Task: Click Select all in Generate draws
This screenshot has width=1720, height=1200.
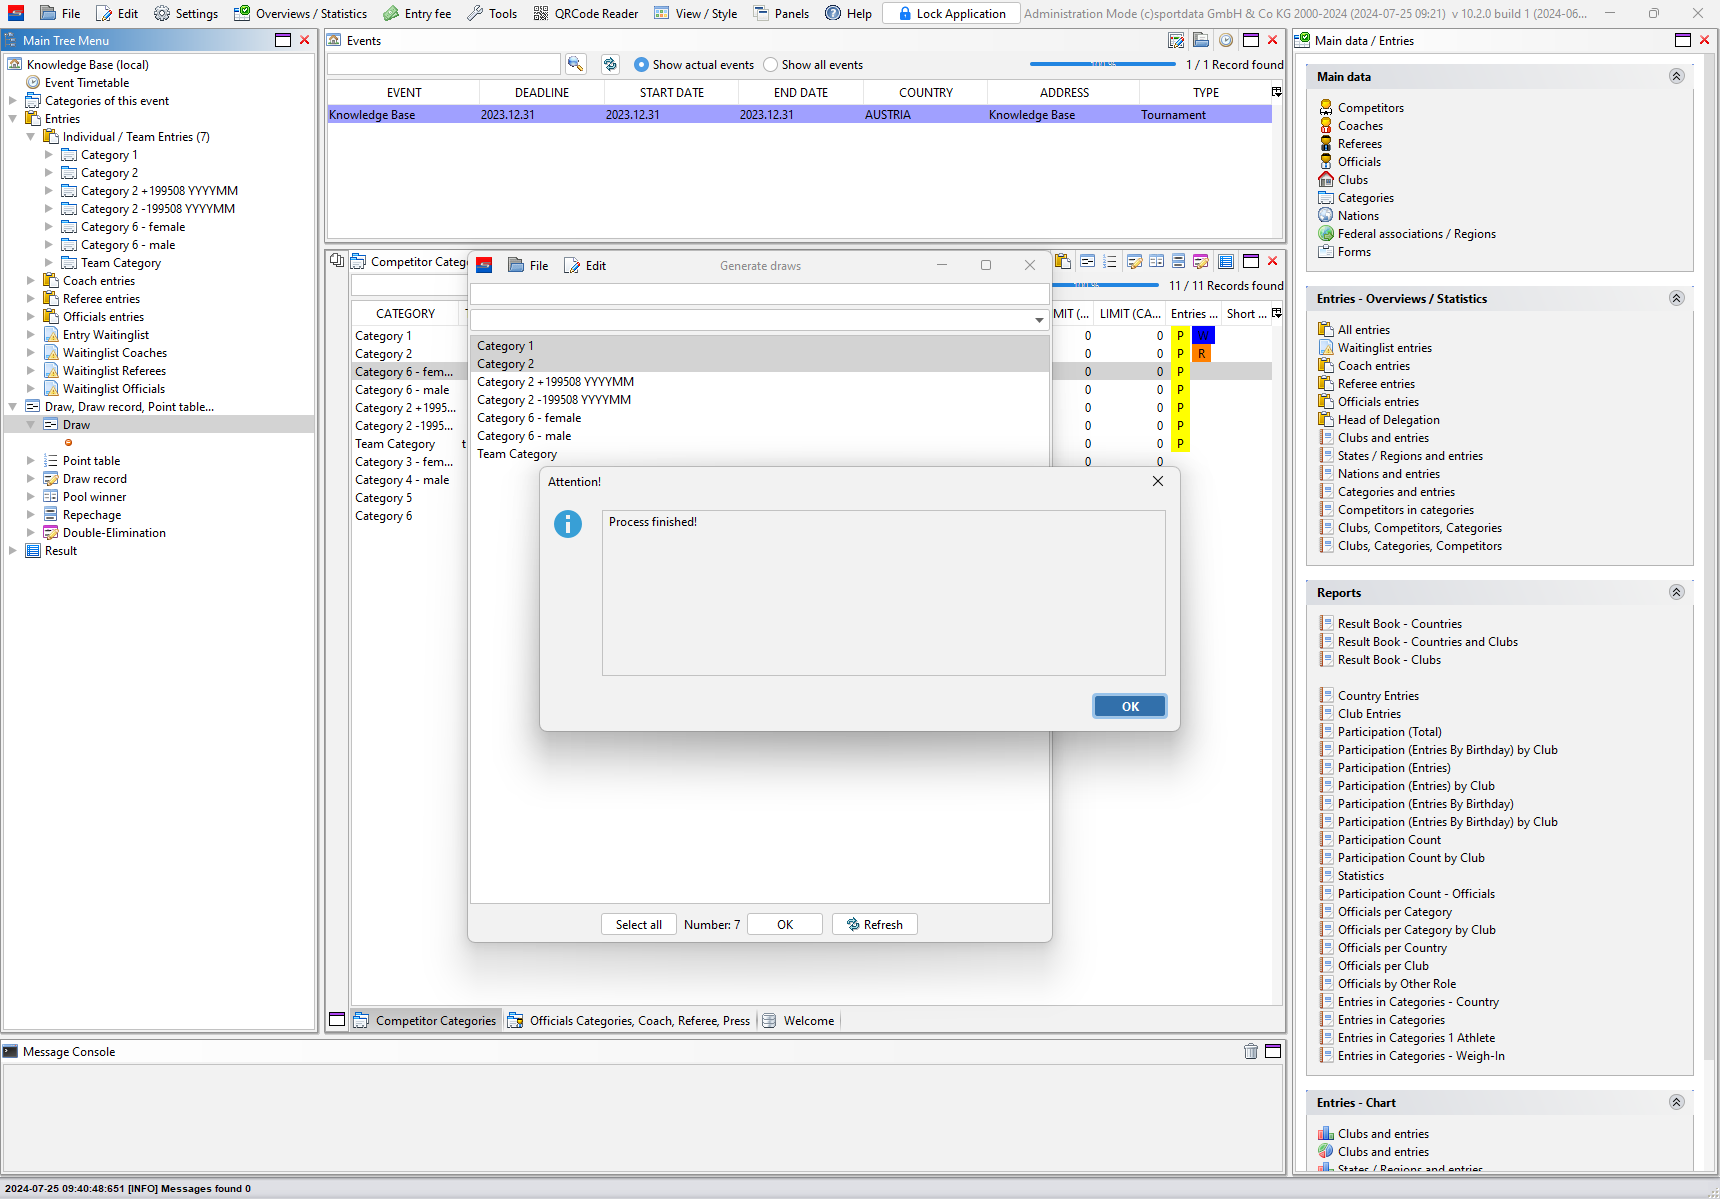Action: click(639, 924)
